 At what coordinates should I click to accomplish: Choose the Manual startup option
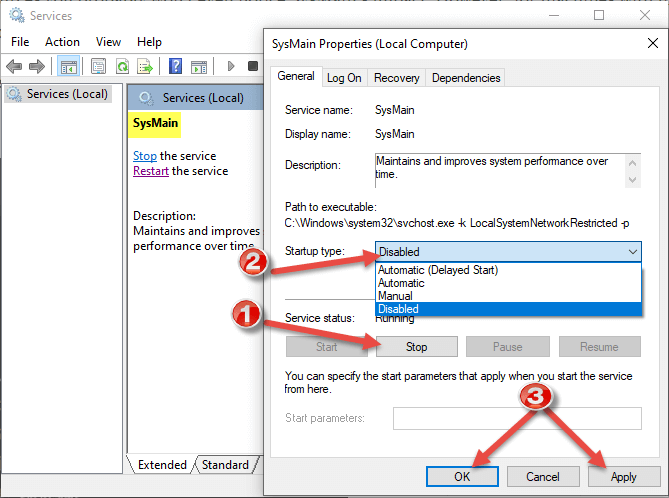pos(508,296)
